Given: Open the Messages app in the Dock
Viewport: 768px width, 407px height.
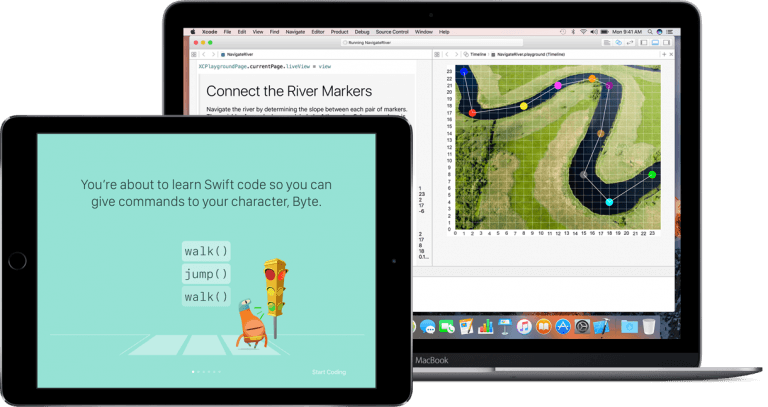Looking at the screenshot, I should (x=427, y=326).
